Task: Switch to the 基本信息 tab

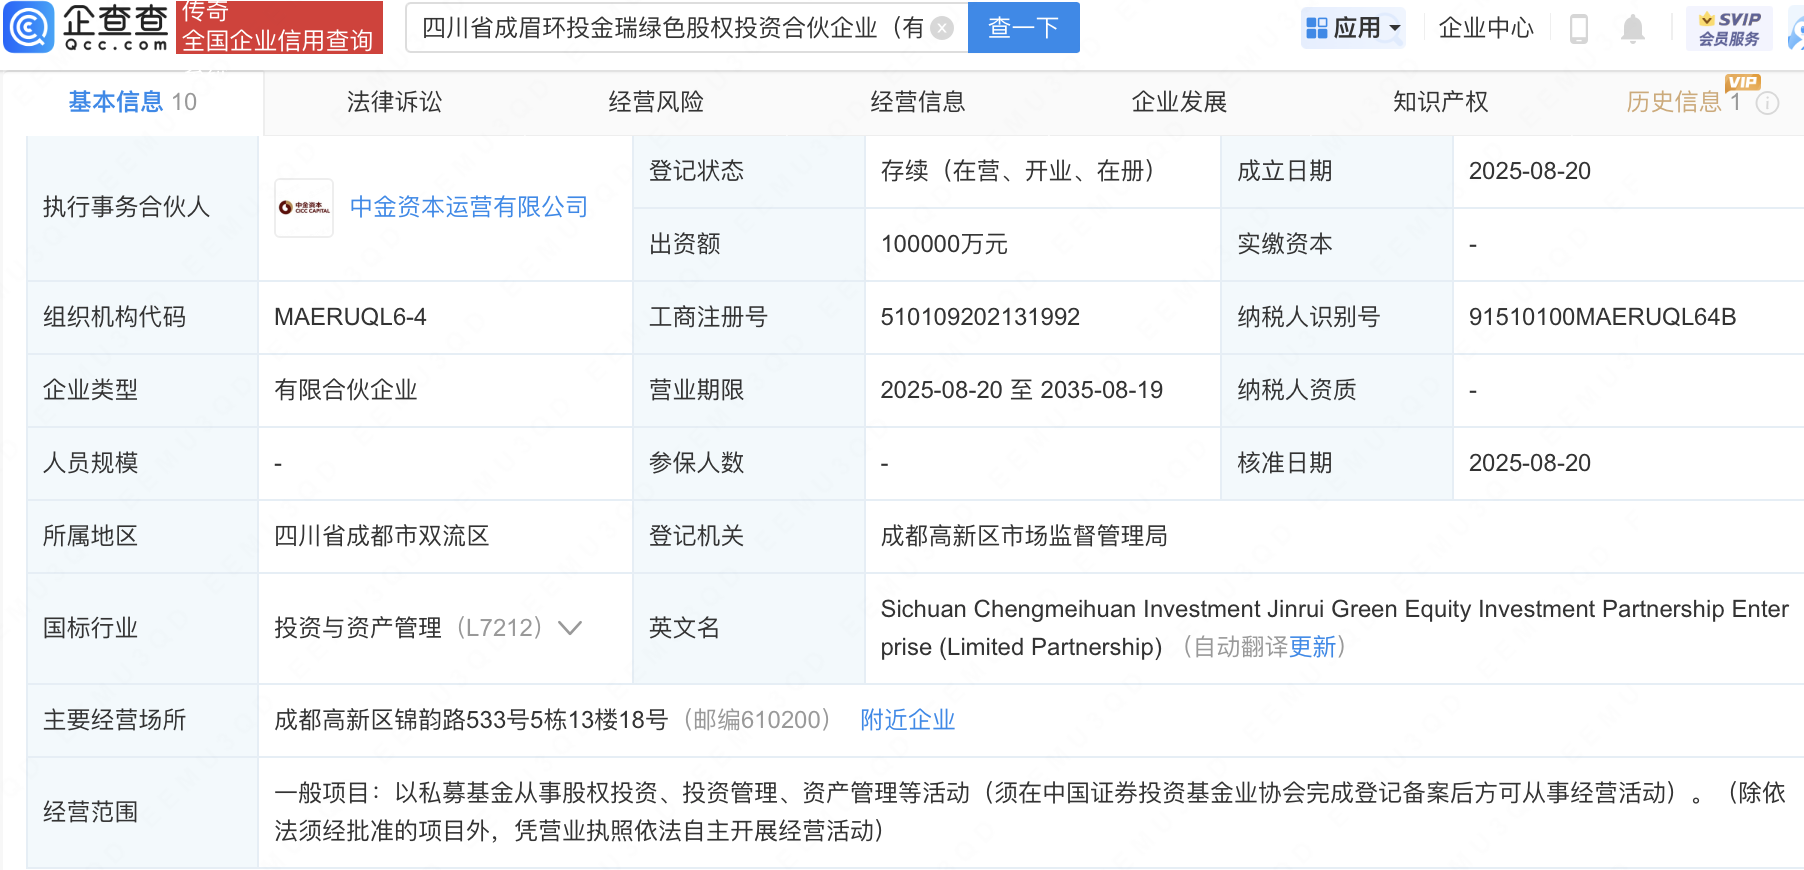Action: click(132, 102)
